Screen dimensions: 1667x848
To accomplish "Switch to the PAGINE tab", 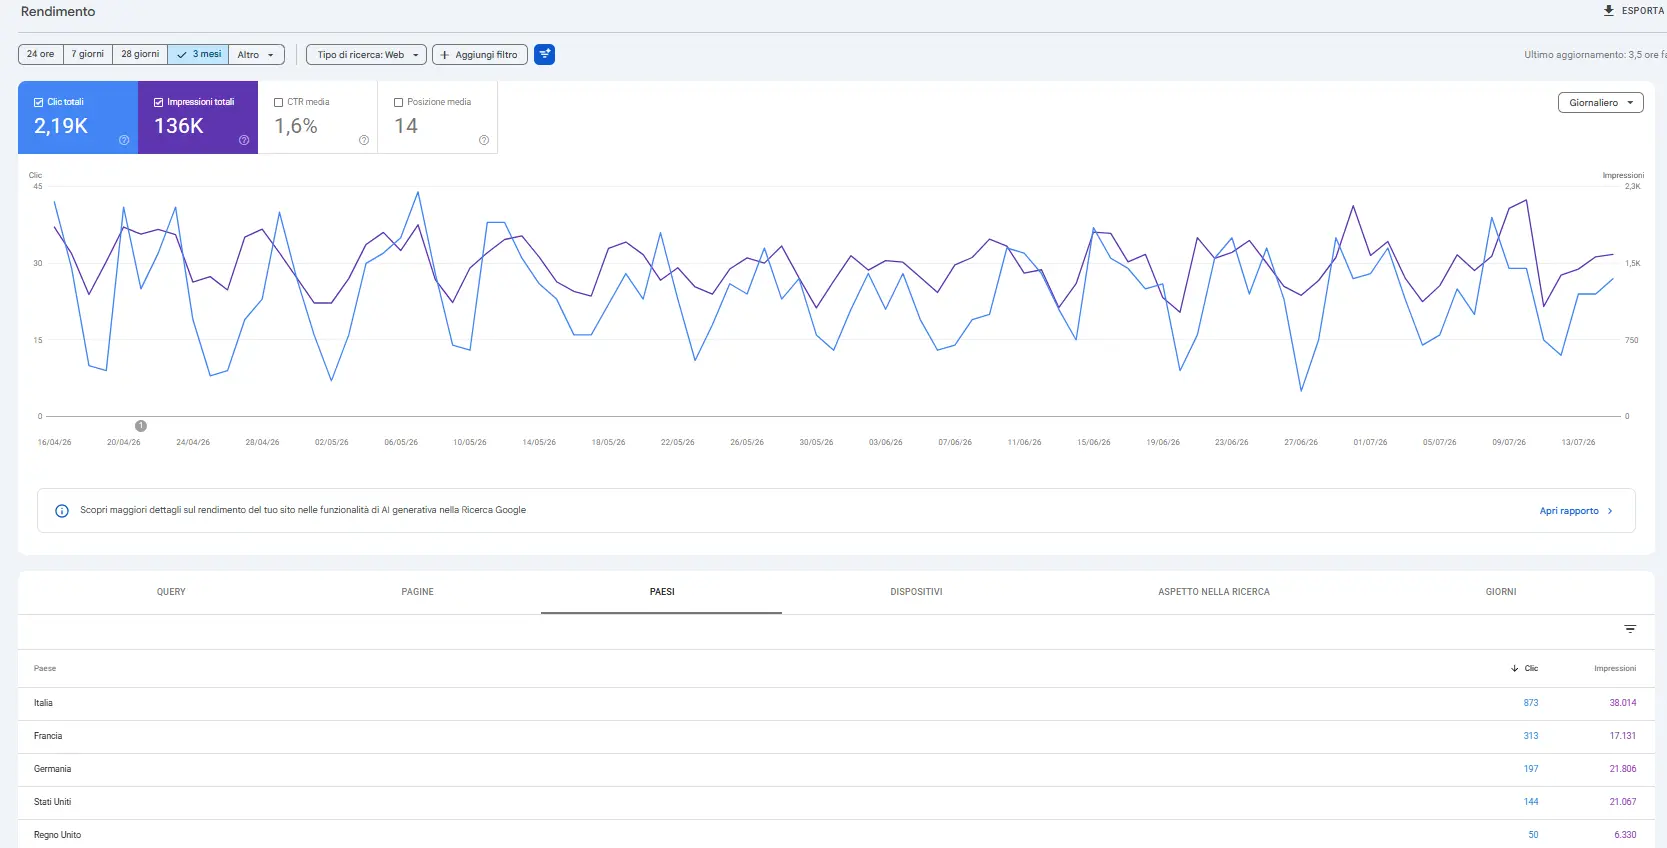I will tap(418, 592).
